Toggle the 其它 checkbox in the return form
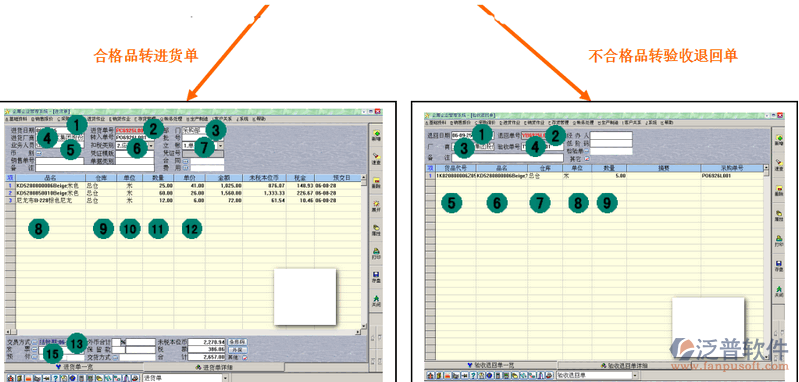The width and height of the screenshot is (799, 382). tap(587, 158)
